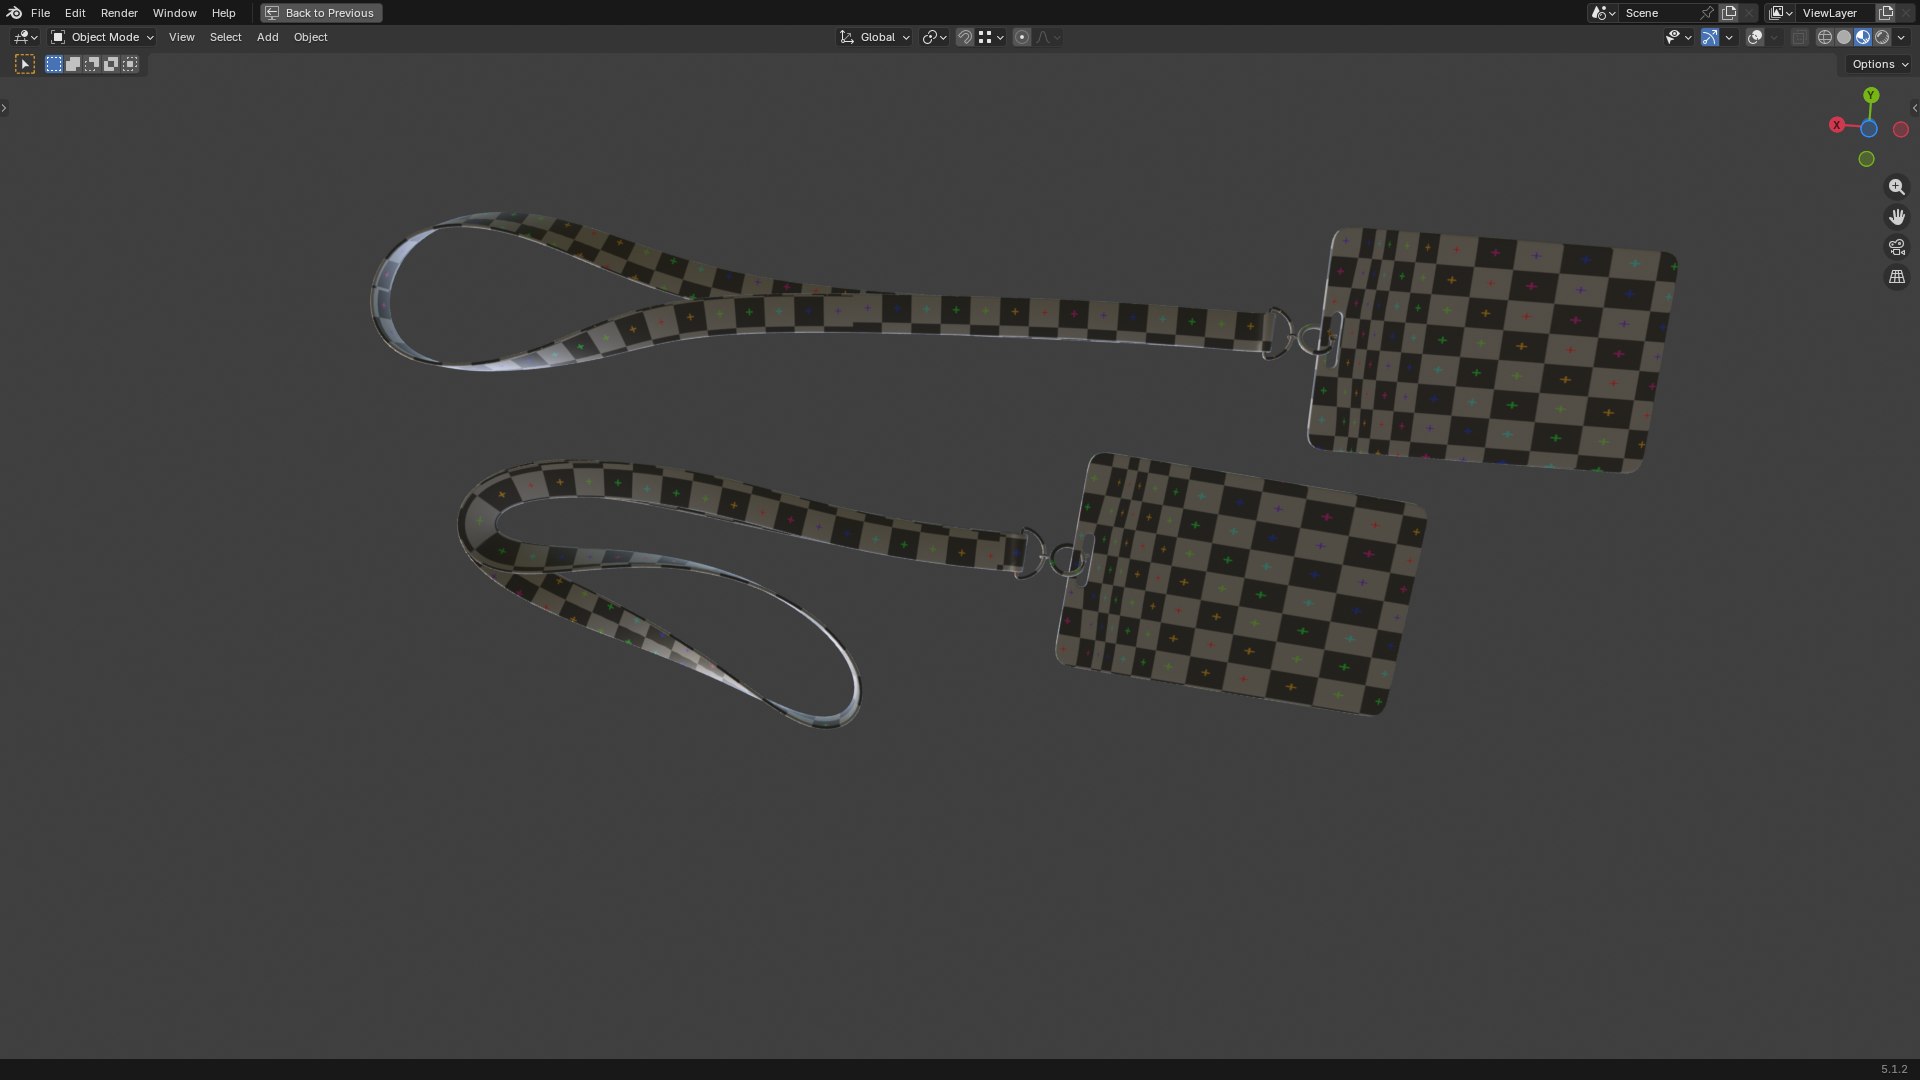Click the Blender logo icon
This screenshot has width=1920, height=1080.
click(14, 13)
